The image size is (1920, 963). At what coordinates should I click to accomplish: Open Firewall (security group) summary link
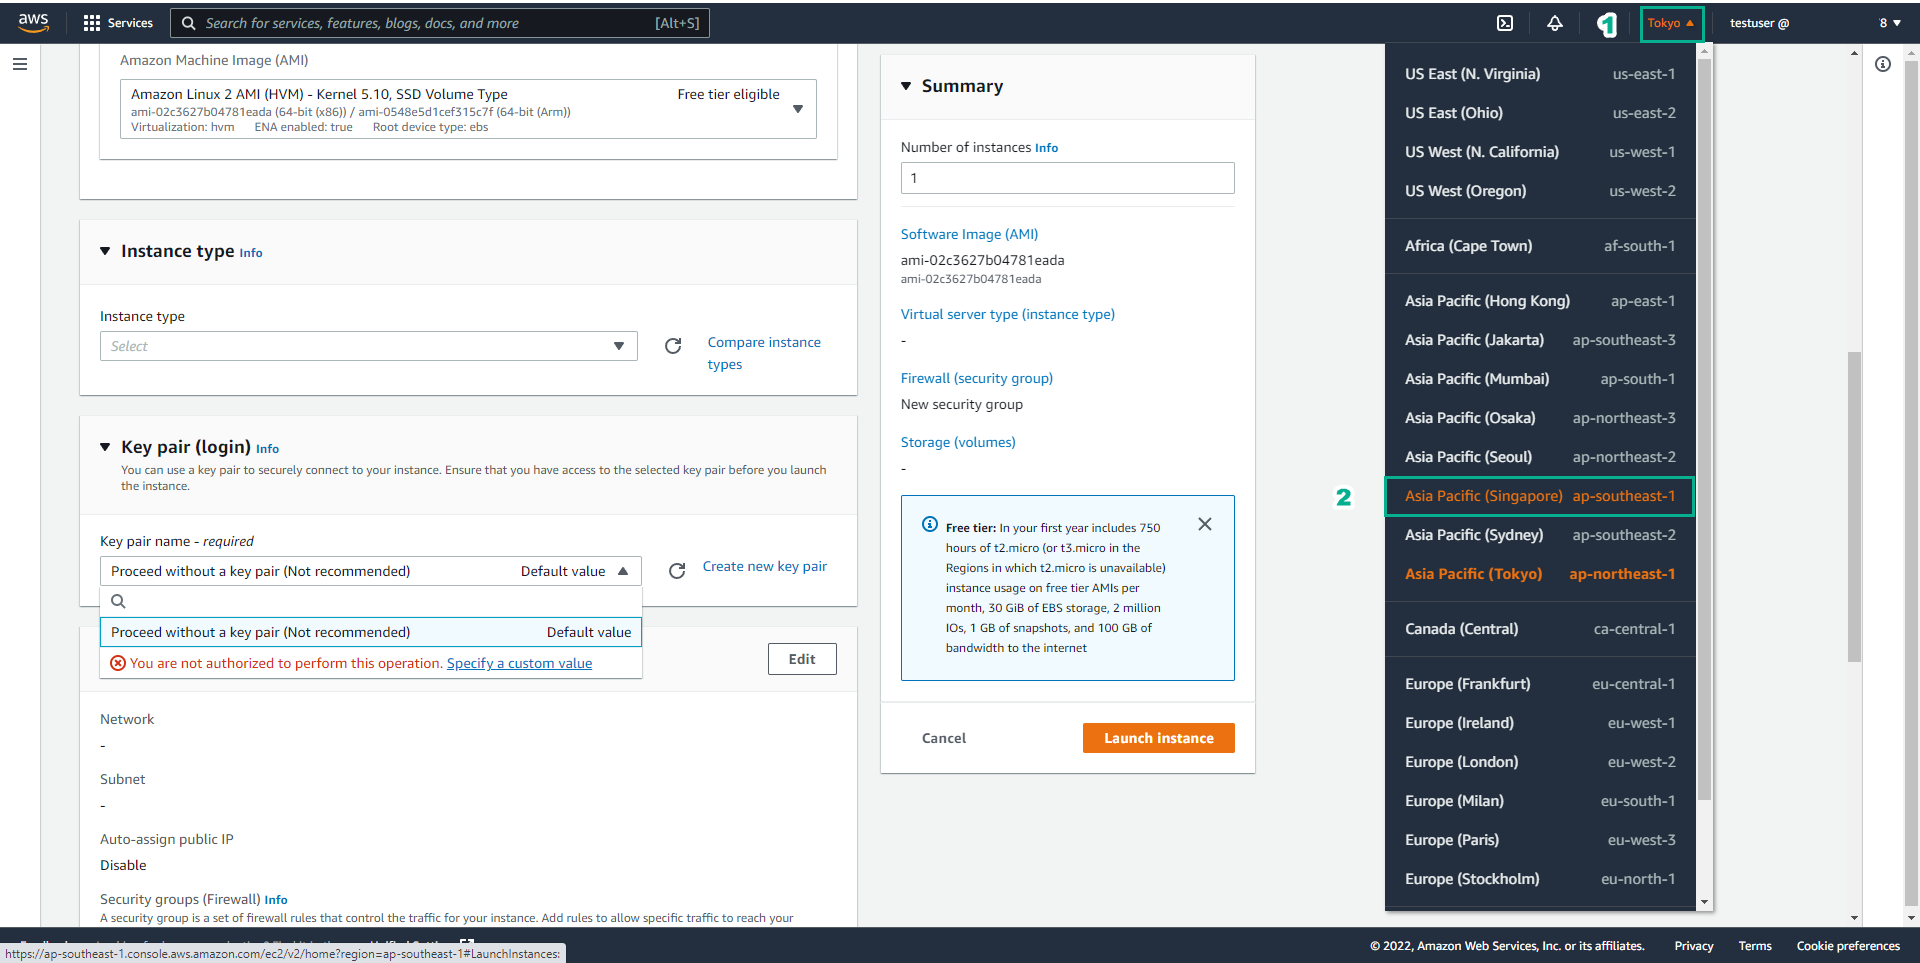(x=977, y=378)
